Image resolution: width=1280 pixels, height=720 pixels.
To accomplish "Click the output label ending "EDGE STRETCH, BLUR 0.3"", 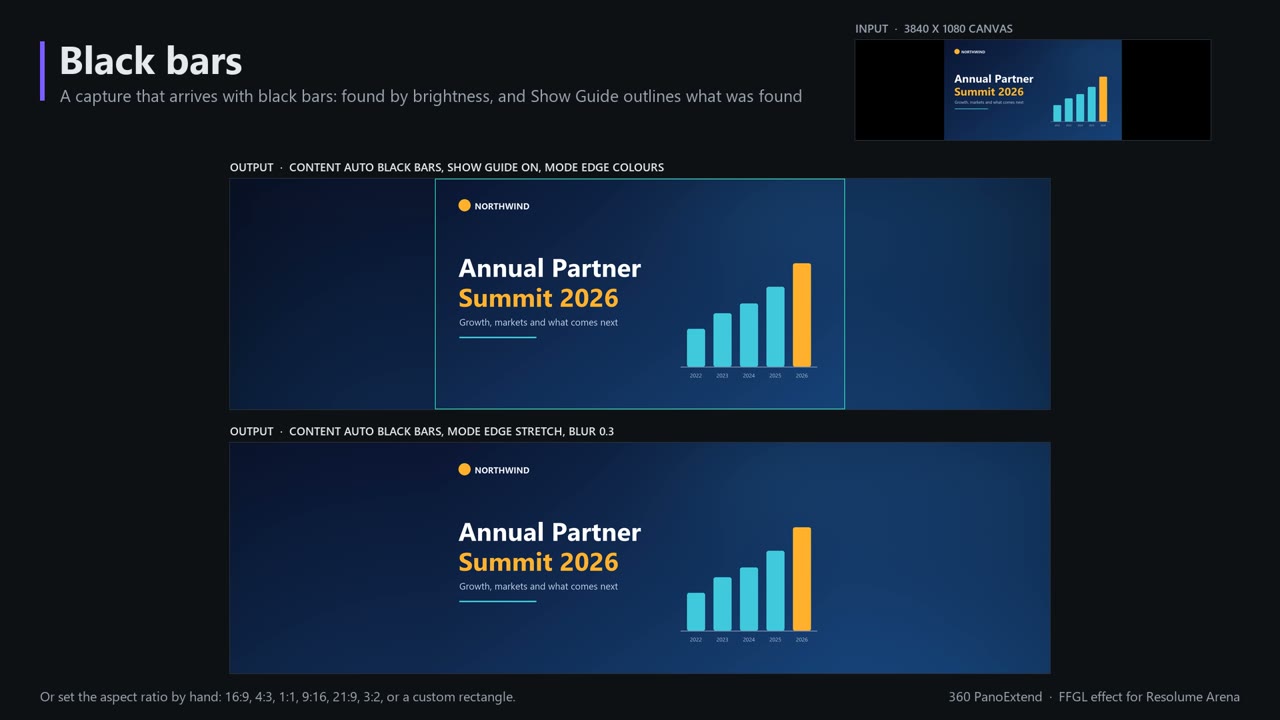I will 422,431.
